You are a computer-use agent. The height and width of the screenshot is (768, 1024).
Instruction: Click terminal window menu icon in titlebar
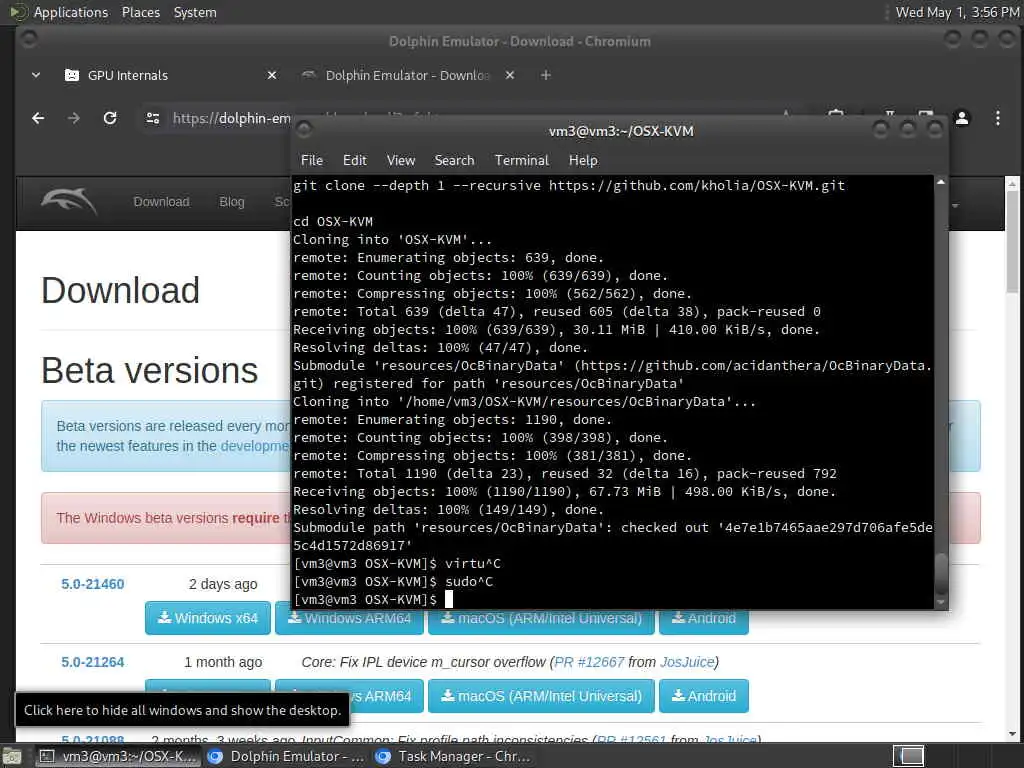304,130
